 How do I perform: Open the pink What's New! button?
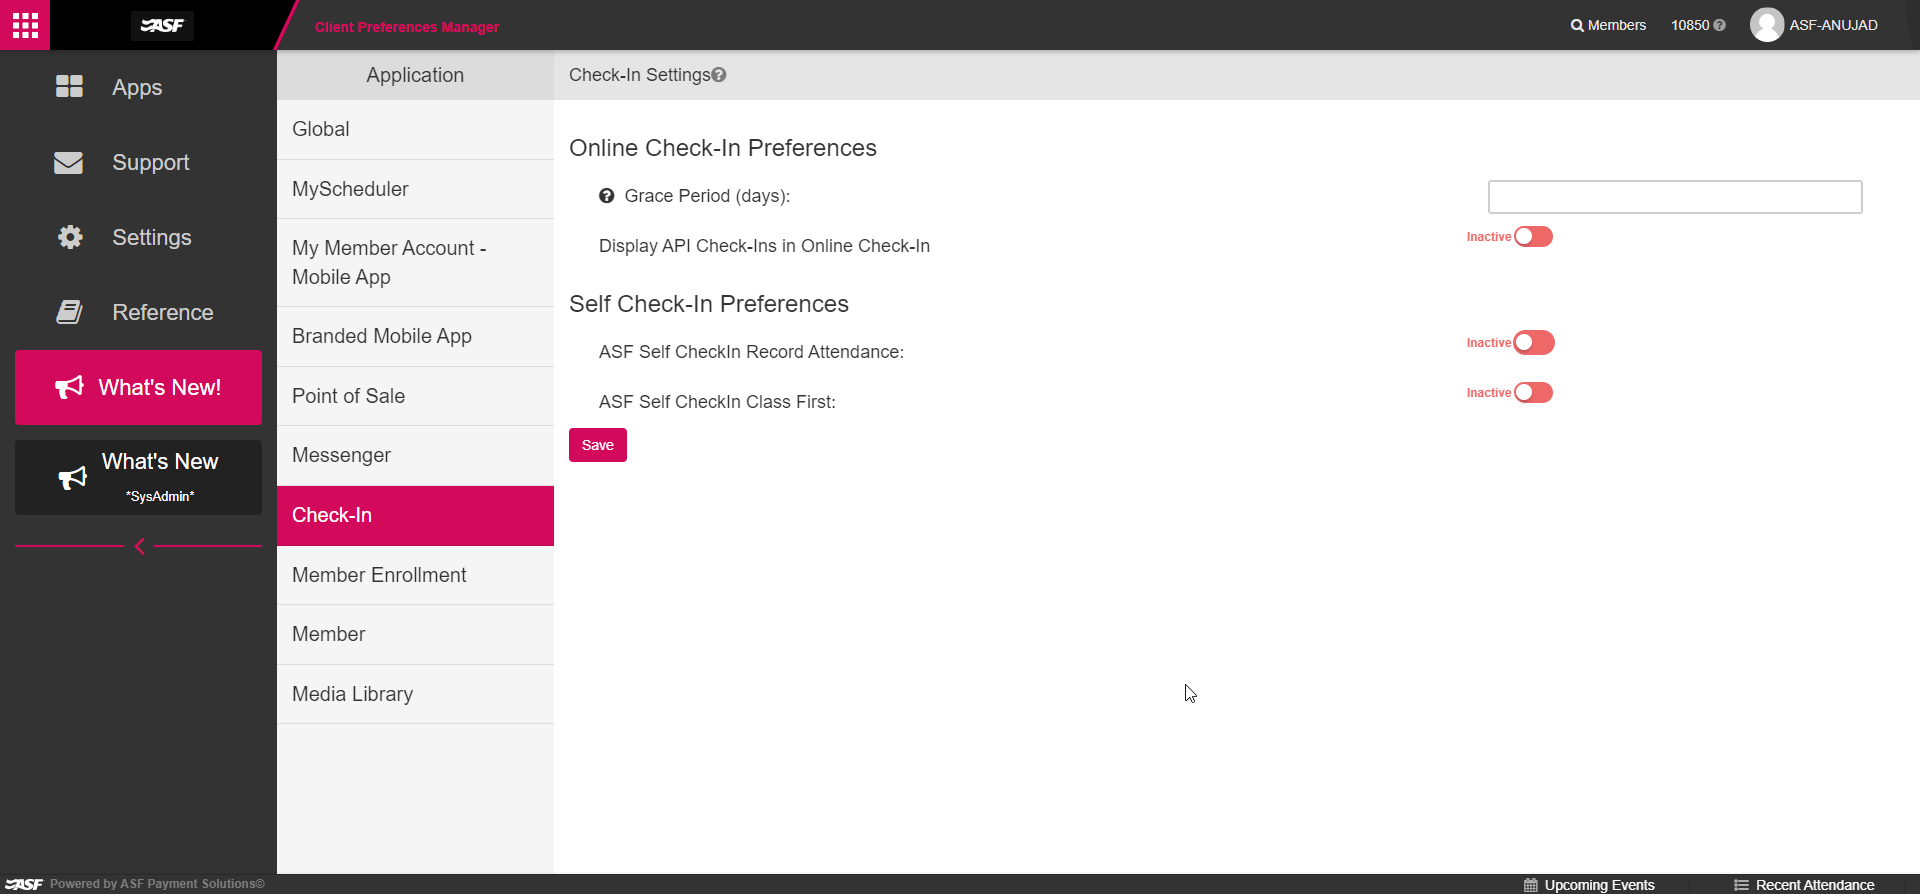pyautogui.click(x=138, y=387)
